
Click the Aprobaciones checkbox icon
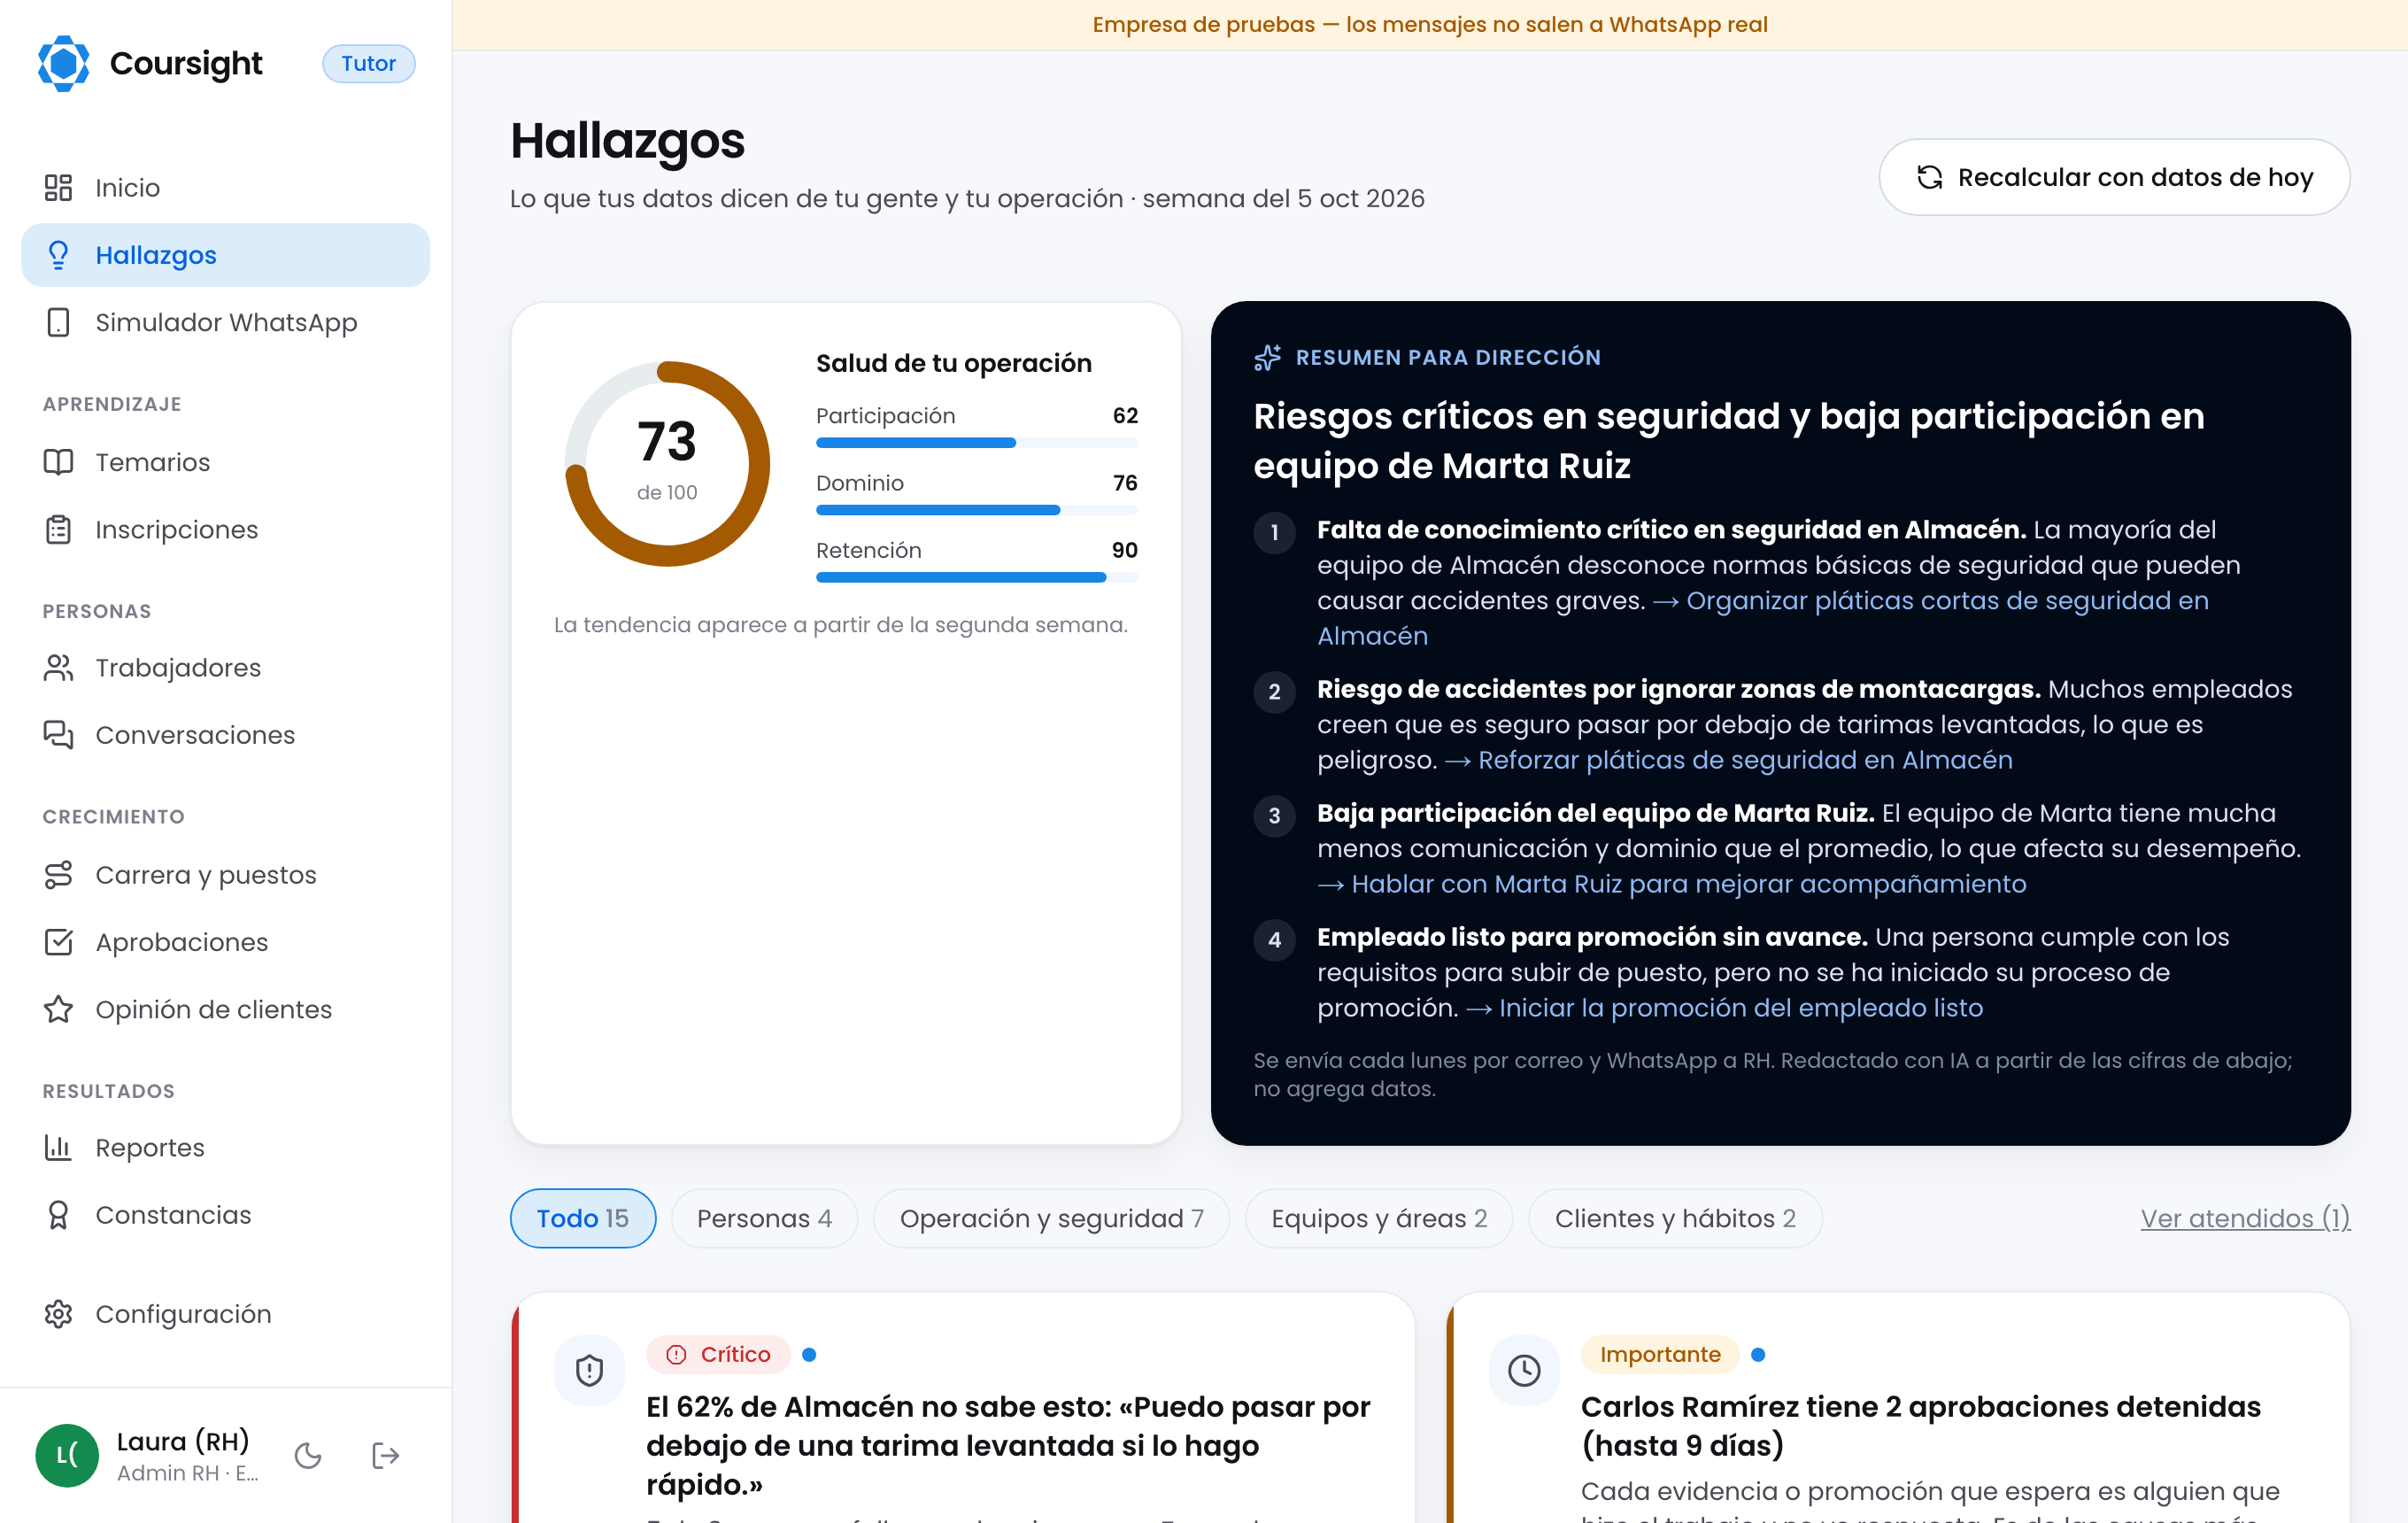(x=58, y=942)
